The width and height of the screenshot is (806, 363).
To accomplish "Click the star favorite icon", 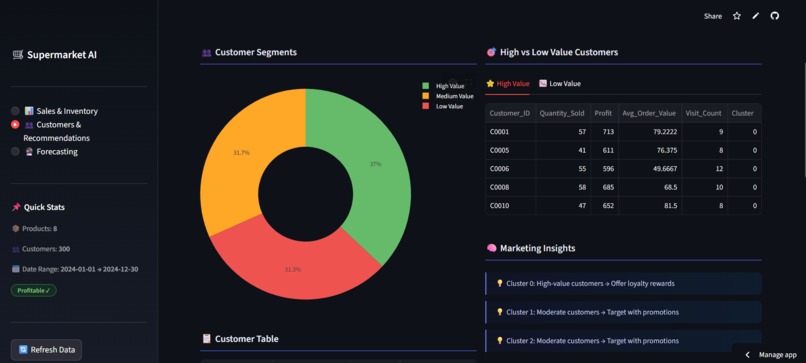I will click(x=737, y=16).
